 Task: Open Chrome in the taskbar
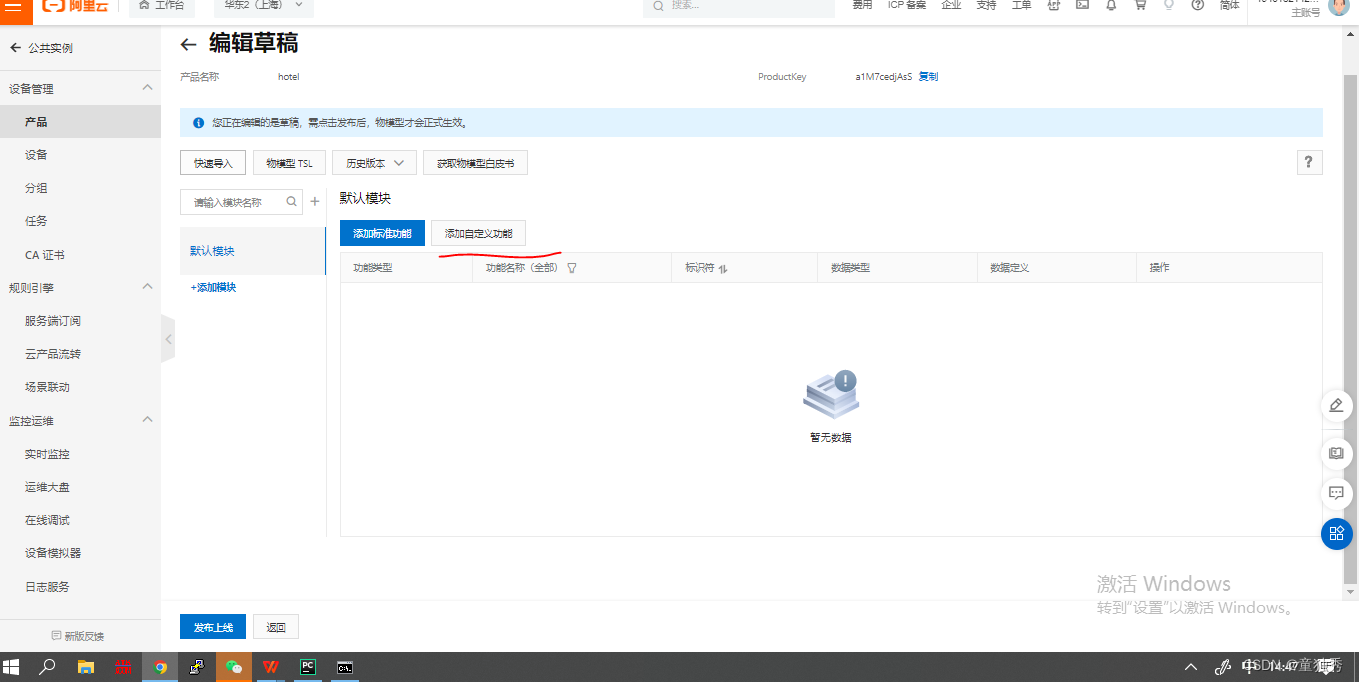(x=160, y=667)
